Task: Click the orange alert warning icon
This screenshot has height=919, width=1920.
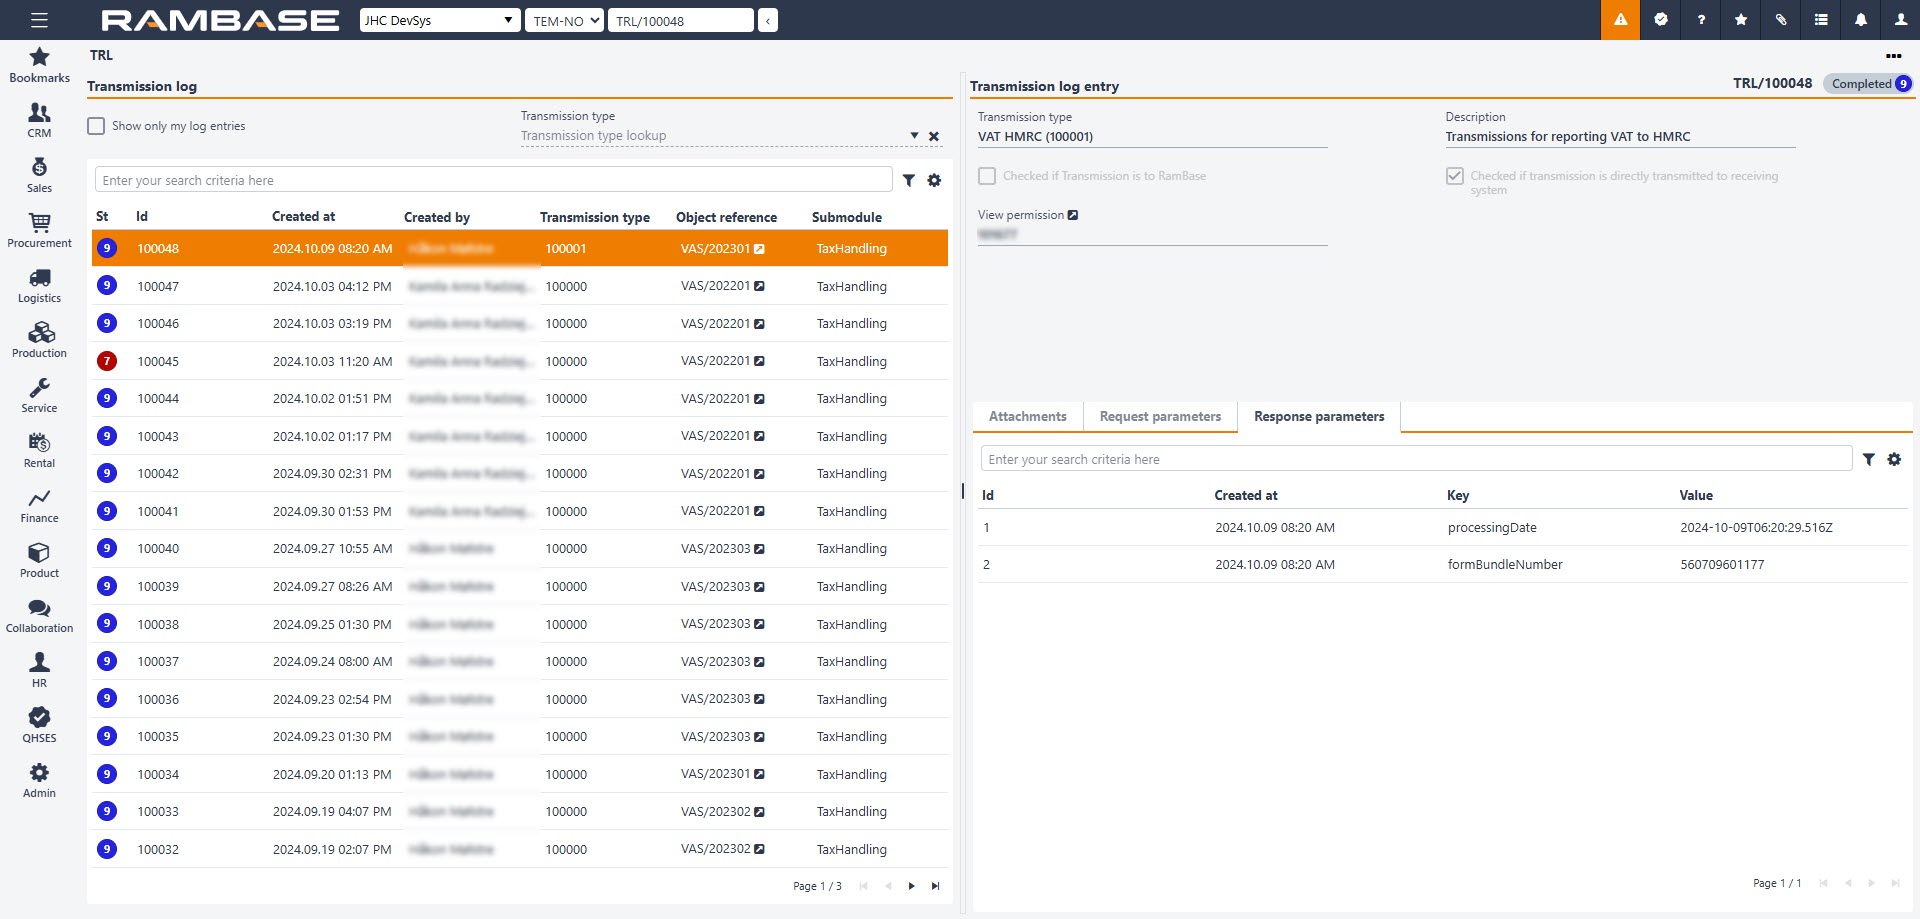Action: [x=1620, y=20]
